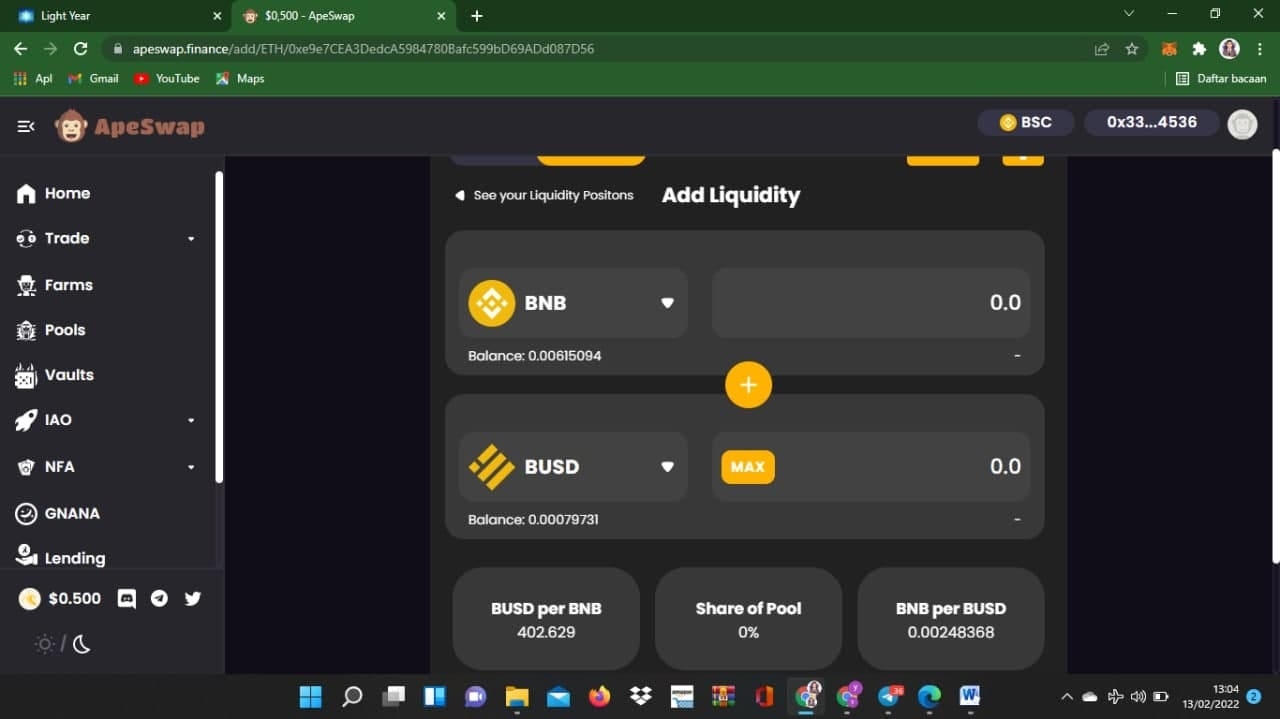Click See your Liquidity Positions link
The height and width of the screenshot is (719, 1280).
pos(545,195)
